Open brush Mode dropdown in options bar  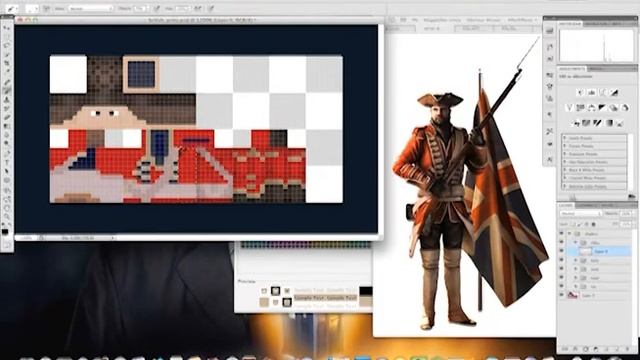coord(91,8)
